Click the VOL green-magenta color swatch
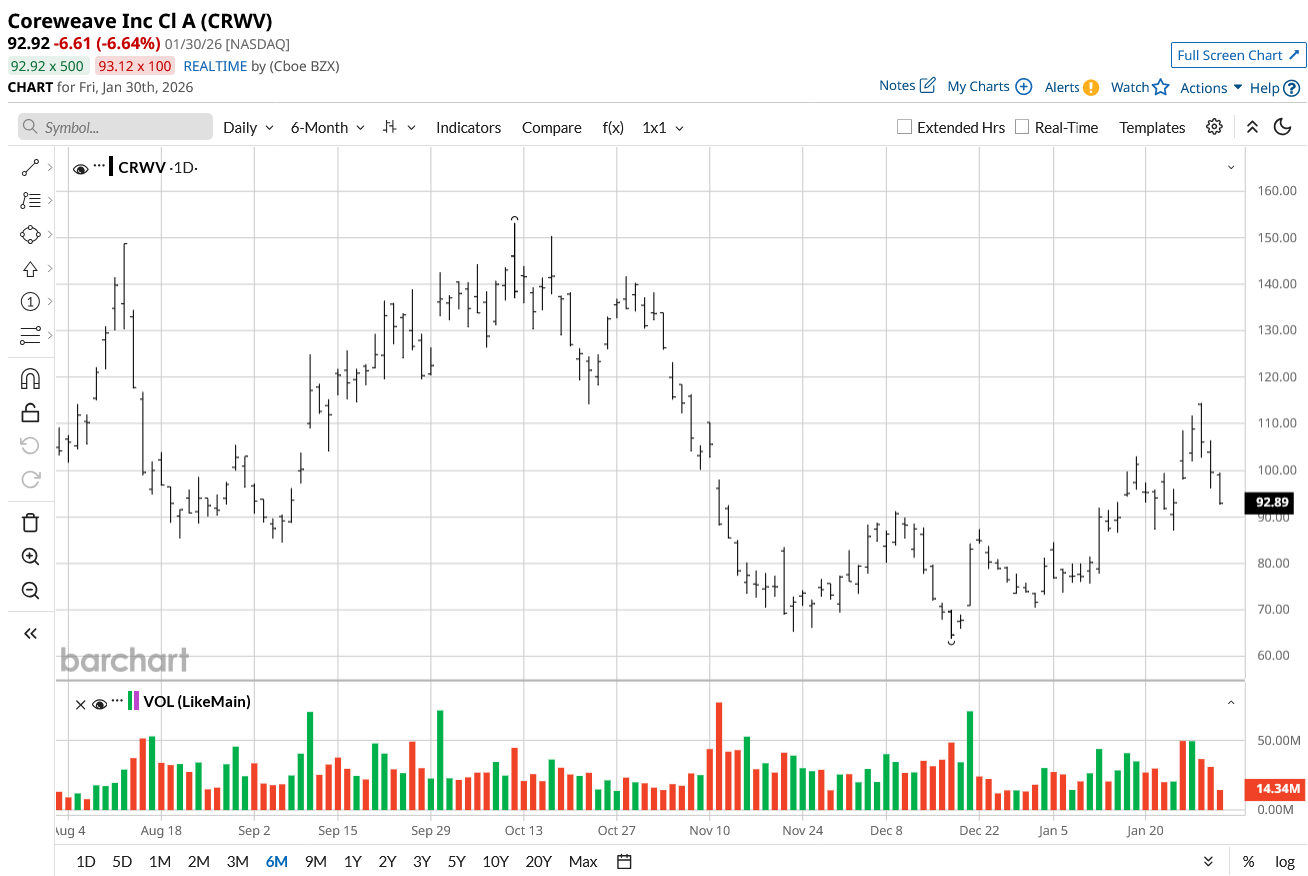This screenshot has width=1308, height=876. (134, 701)
